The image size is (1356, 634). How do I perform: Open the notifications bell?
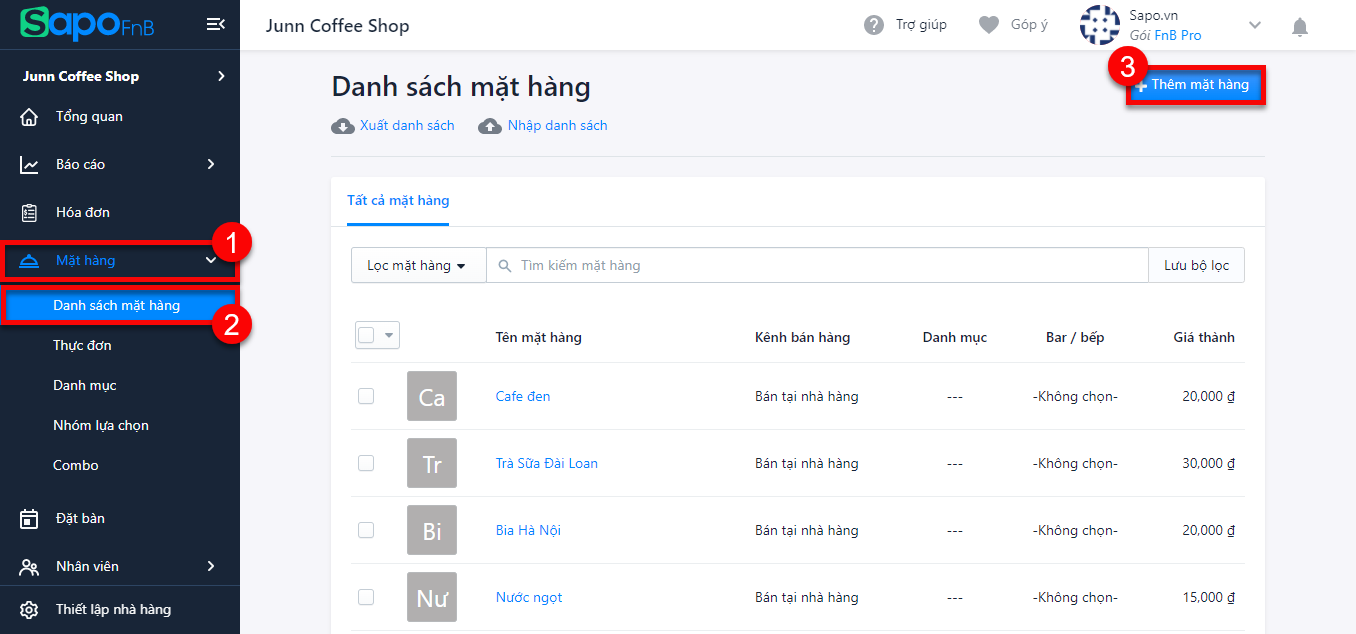[x=1300, y=27]
